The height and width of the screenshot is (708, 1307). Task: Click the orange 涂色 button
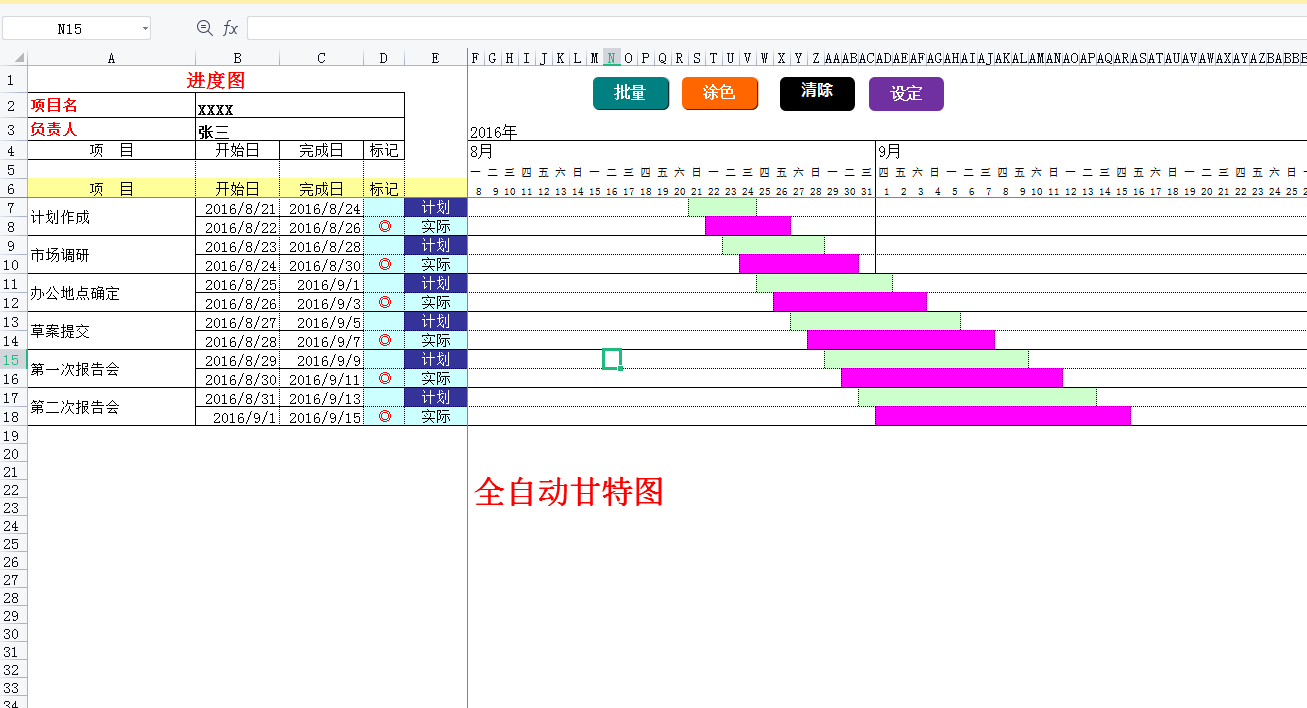(x=720, y=93)
